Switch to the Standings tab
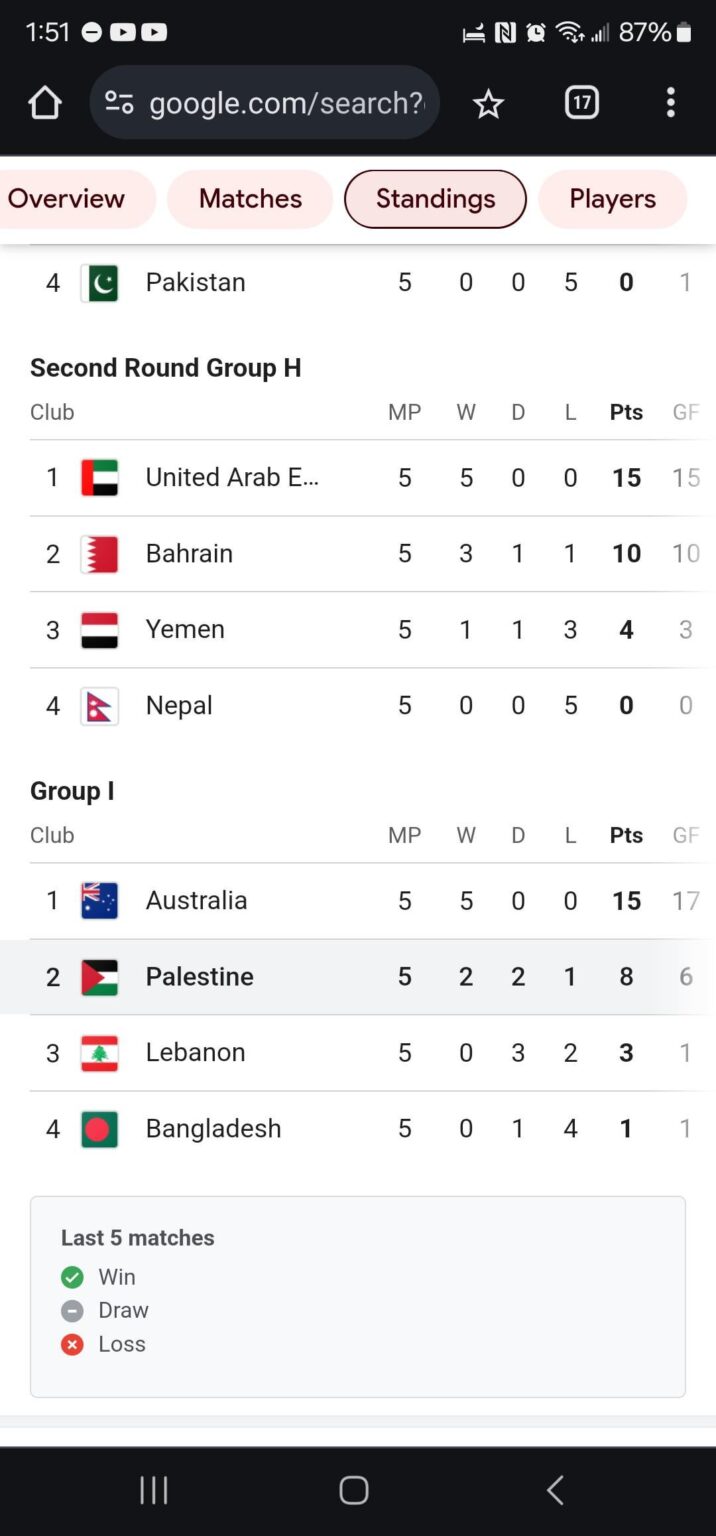 pyautogui.click(x=435, y=199)
